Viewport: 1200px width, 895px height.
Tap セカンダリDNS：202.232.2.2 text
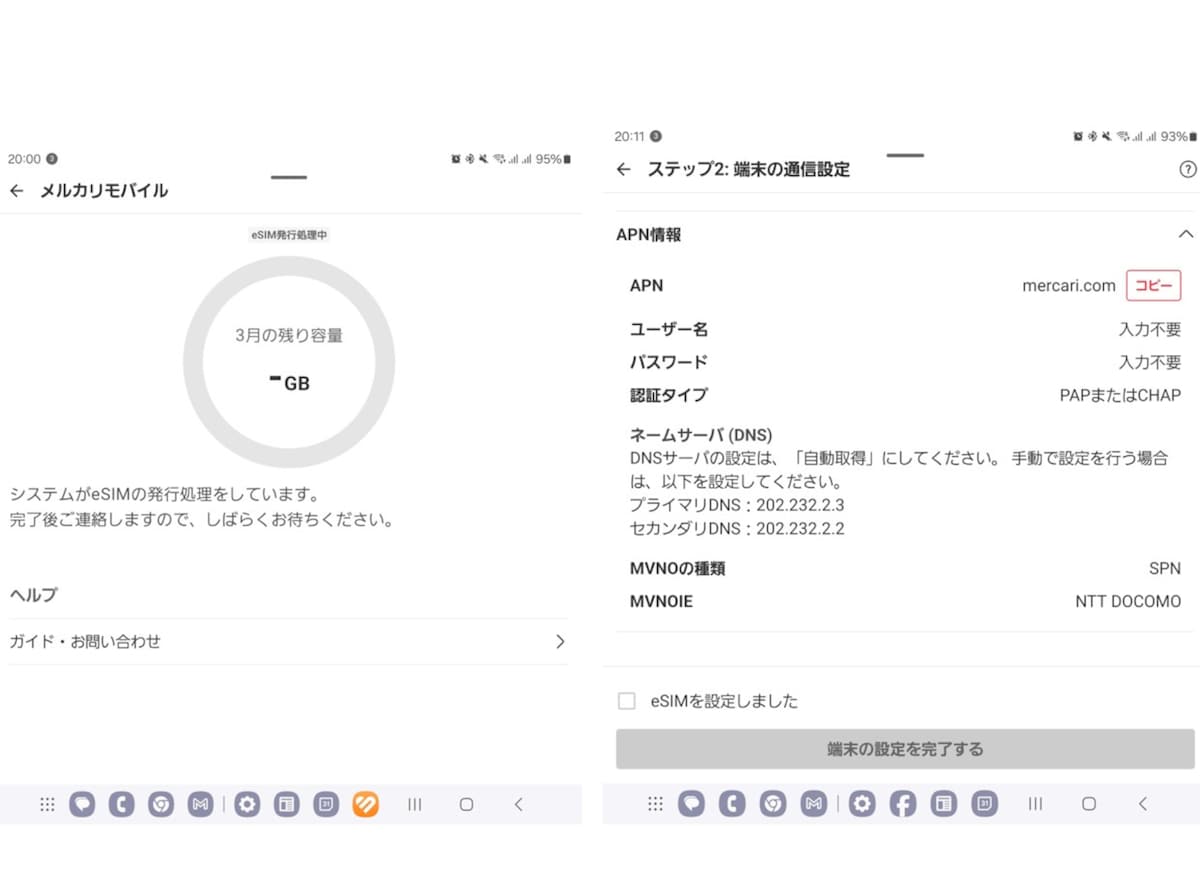(737, 529)
